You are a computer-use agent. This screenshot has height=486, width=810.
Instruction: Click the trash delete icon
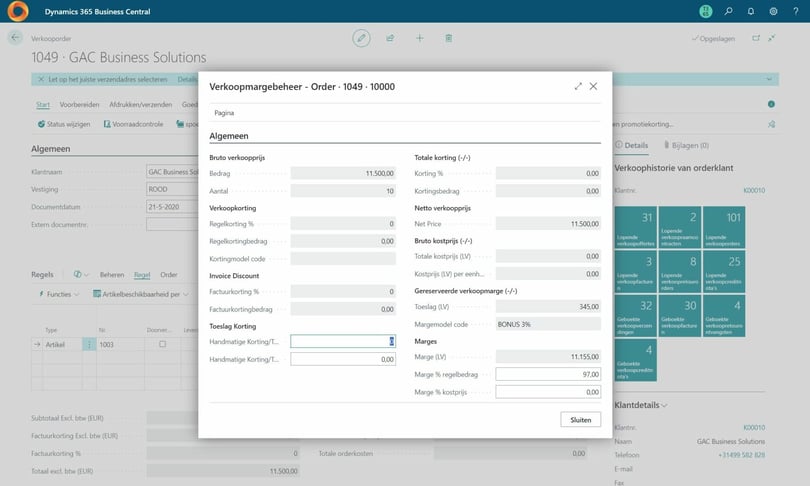448,38
